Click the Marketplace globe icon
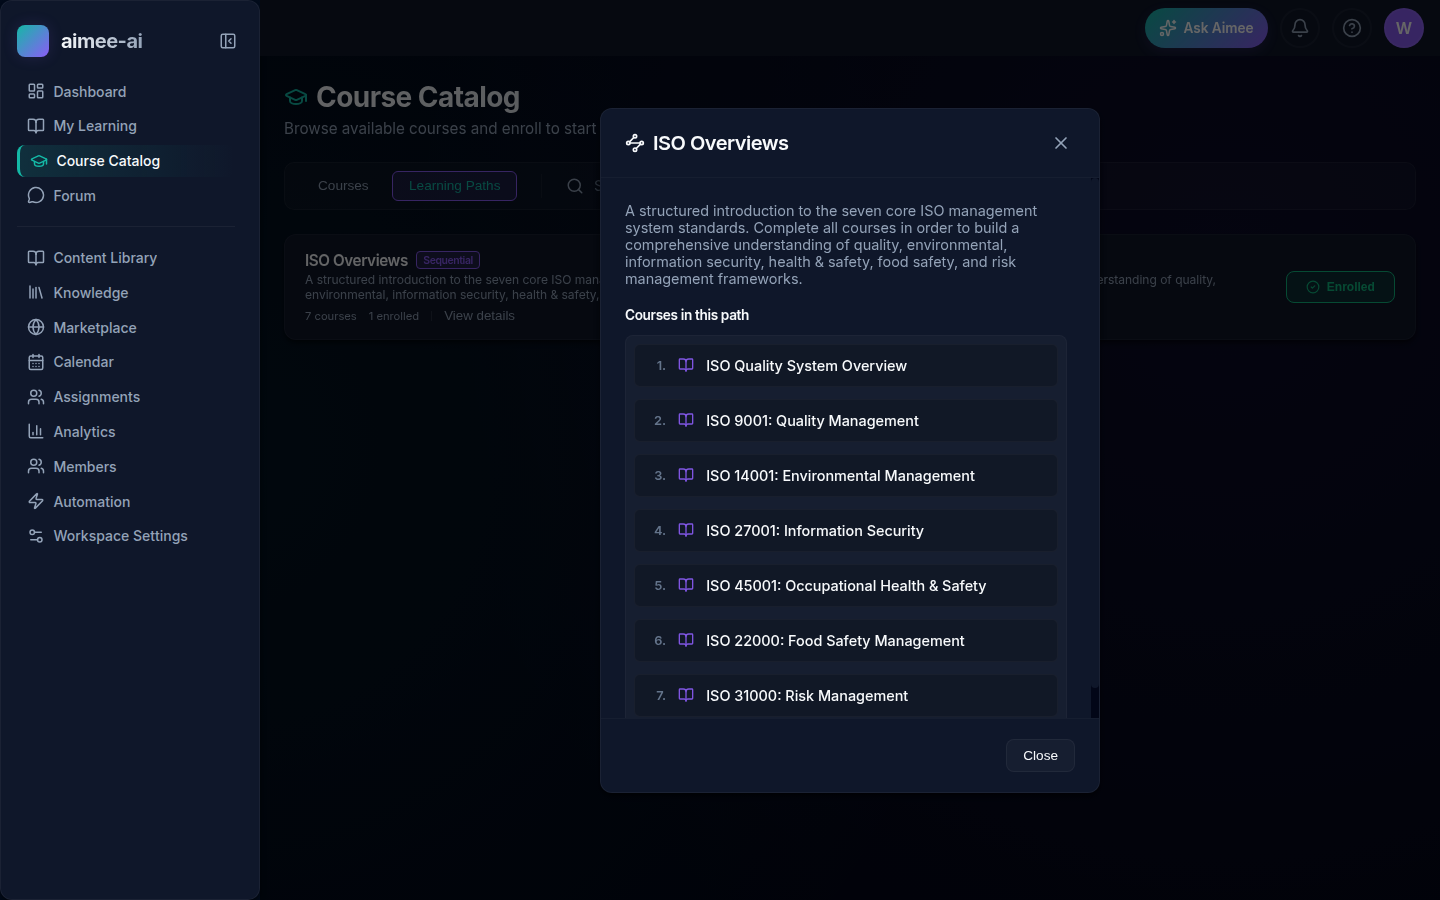 pyautogui.click(x=36, y=328)
